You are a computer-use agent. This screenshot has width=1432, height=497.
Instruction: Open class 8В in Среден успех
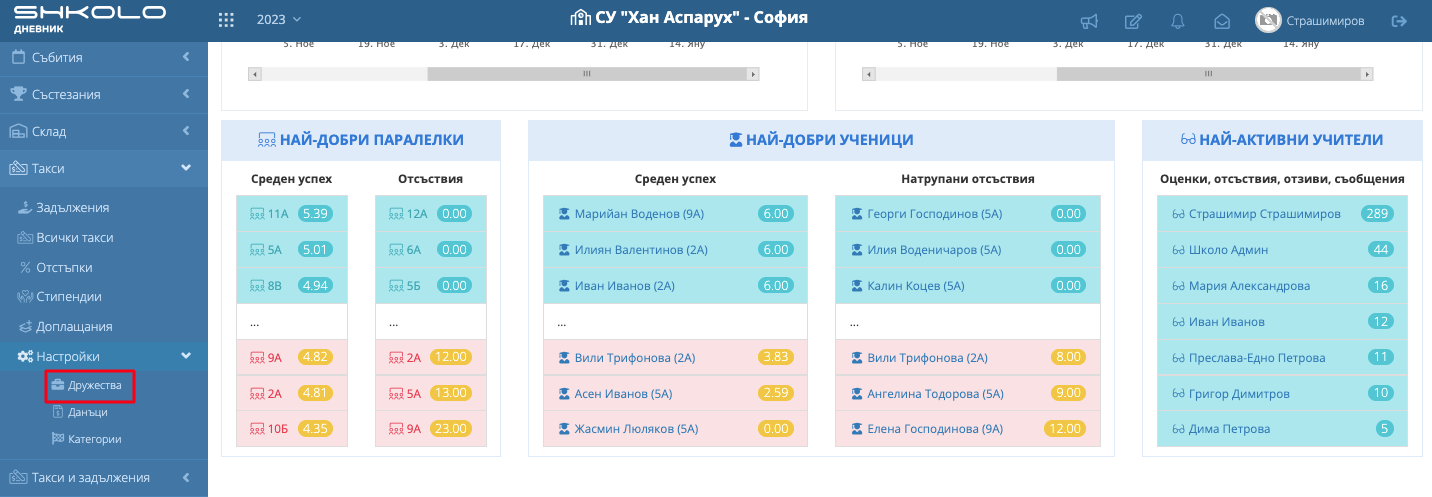coord(291,285)
